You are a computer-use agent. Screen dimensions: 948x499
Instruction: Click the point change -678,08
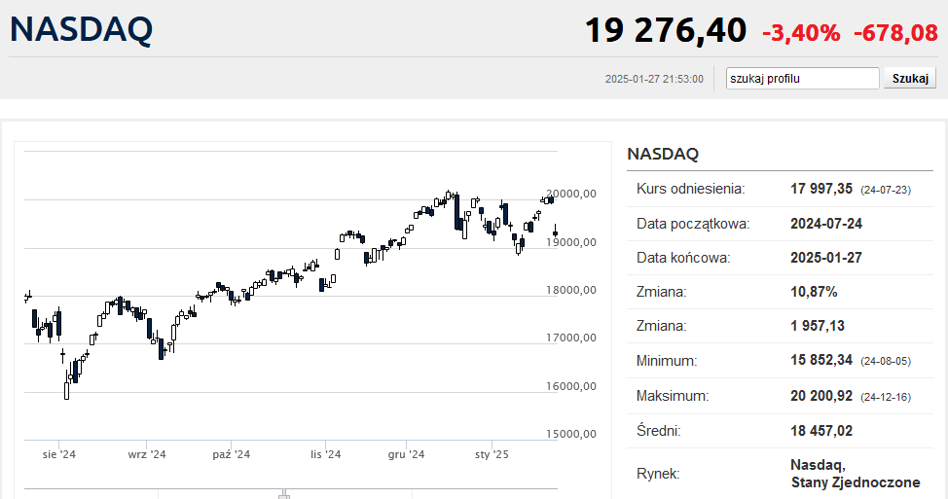(x=895, y=33)
